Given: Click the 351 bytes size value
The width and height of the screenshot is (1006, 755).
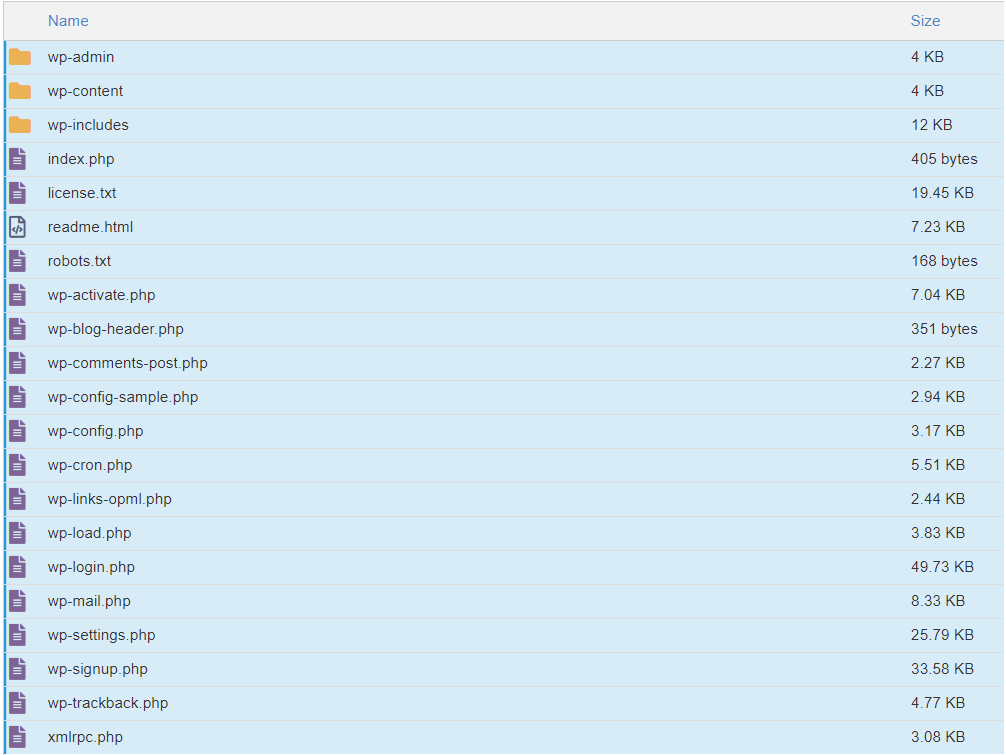Looking at the screenshot, I should coord(944,329).
